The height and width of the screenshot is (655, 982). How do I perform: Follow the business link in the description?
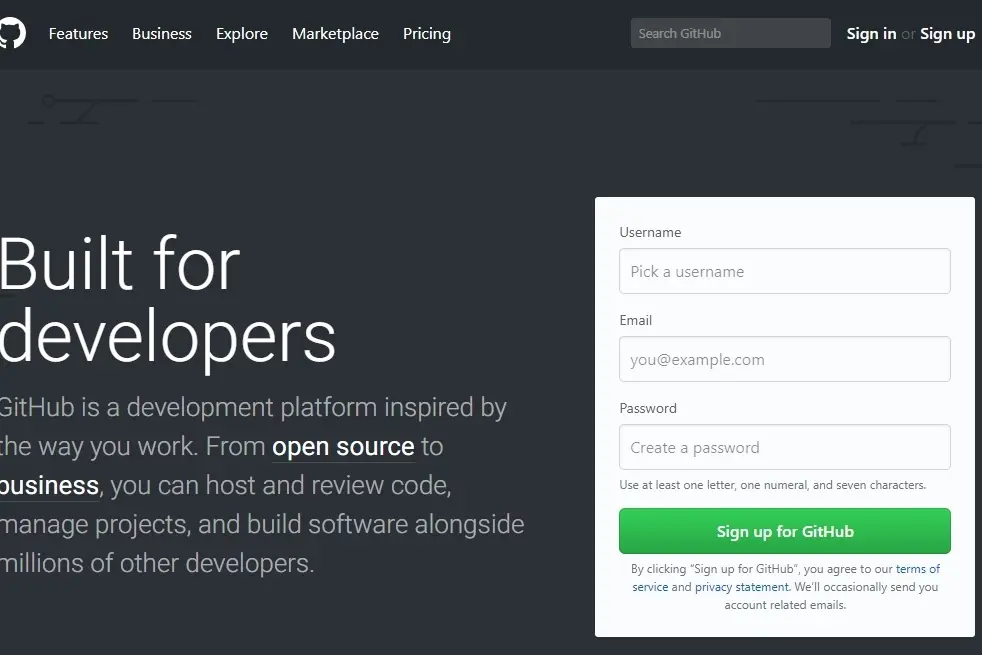point(49,486)
